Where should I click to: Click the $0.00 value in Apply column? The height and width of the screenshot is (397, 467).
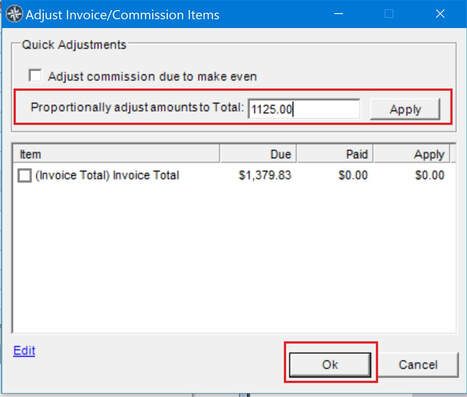tap(430, 175)
